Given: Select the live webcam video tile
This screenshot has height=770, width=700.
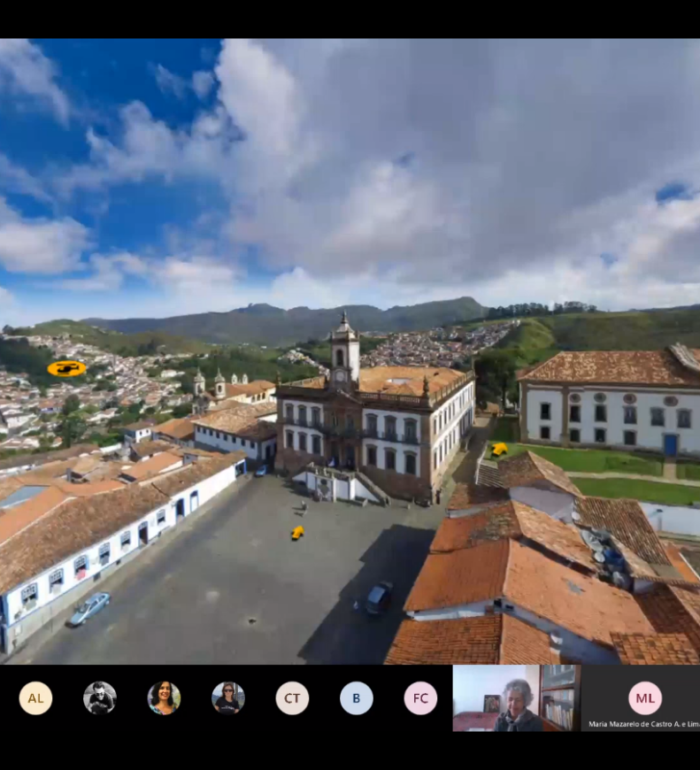Looking at the screenshot, I should pyautogui.click(x=515, y=698).
